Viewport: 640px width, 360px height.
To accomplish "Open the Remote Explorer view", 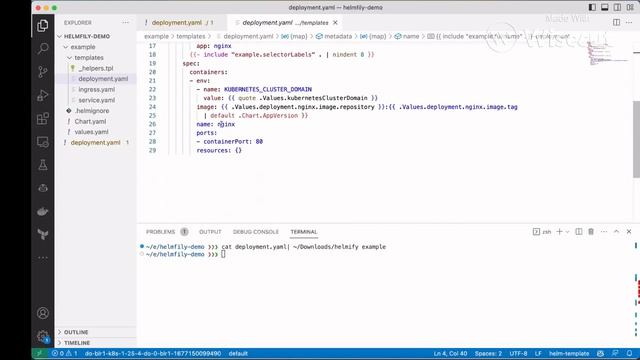I will tap(42, 142).
